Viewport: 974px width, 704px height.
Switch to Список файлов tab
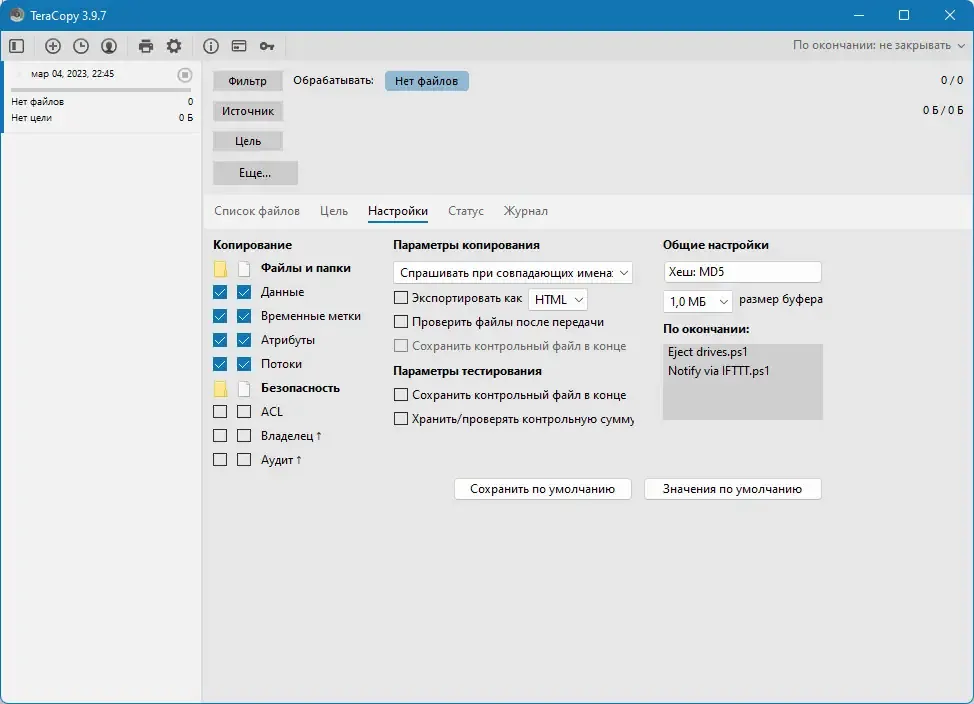(257, 211)
